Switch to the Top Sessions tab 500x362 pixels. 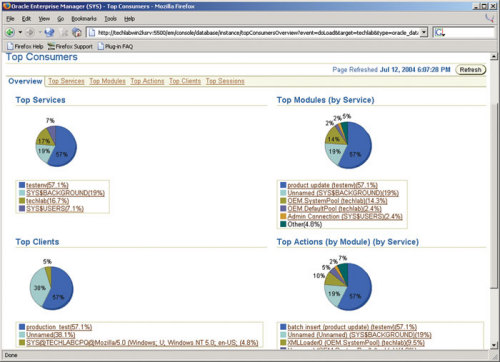225,81
